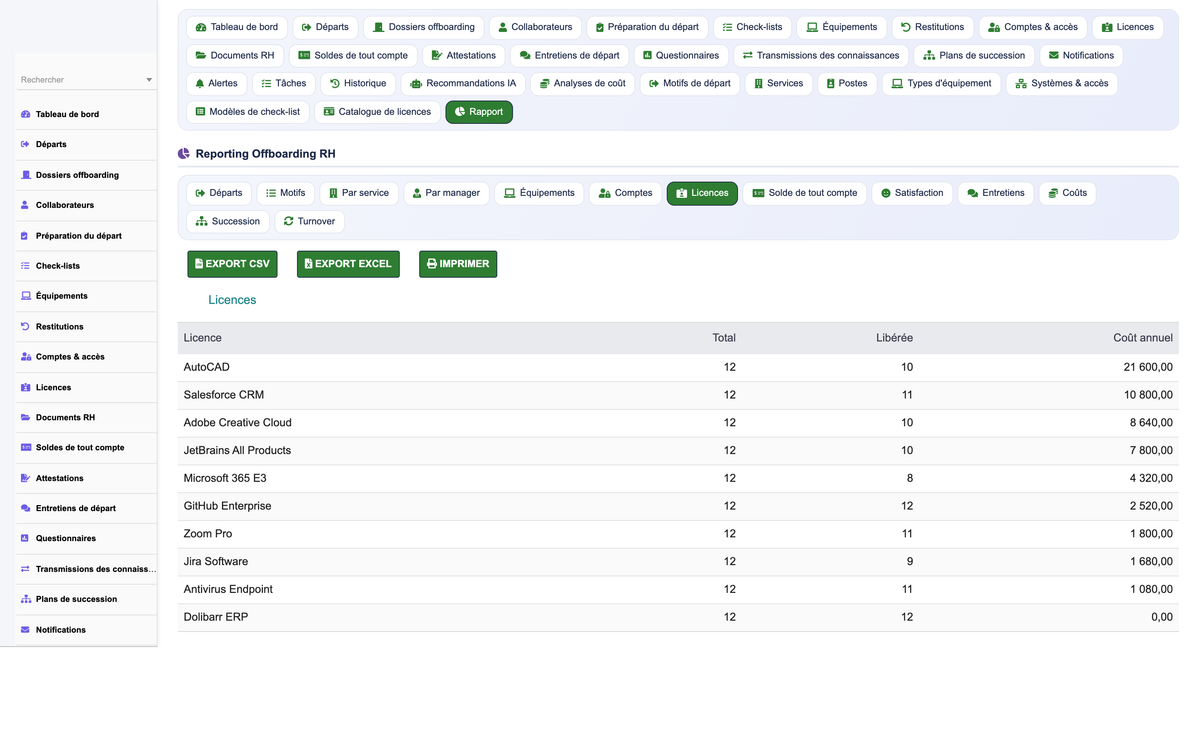Click the Dossiers offboarding sidebar icon

click(26, 175)
